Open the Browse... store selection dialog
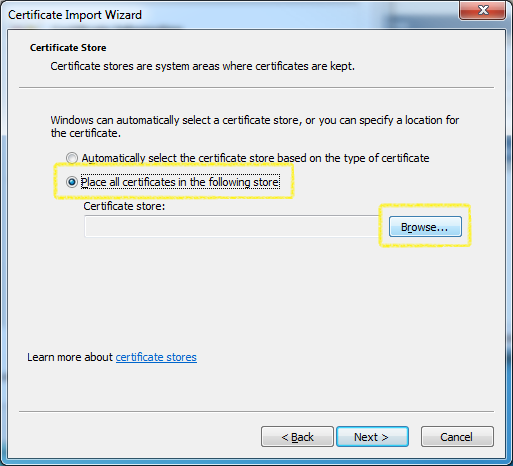 (x=425, y=227)
